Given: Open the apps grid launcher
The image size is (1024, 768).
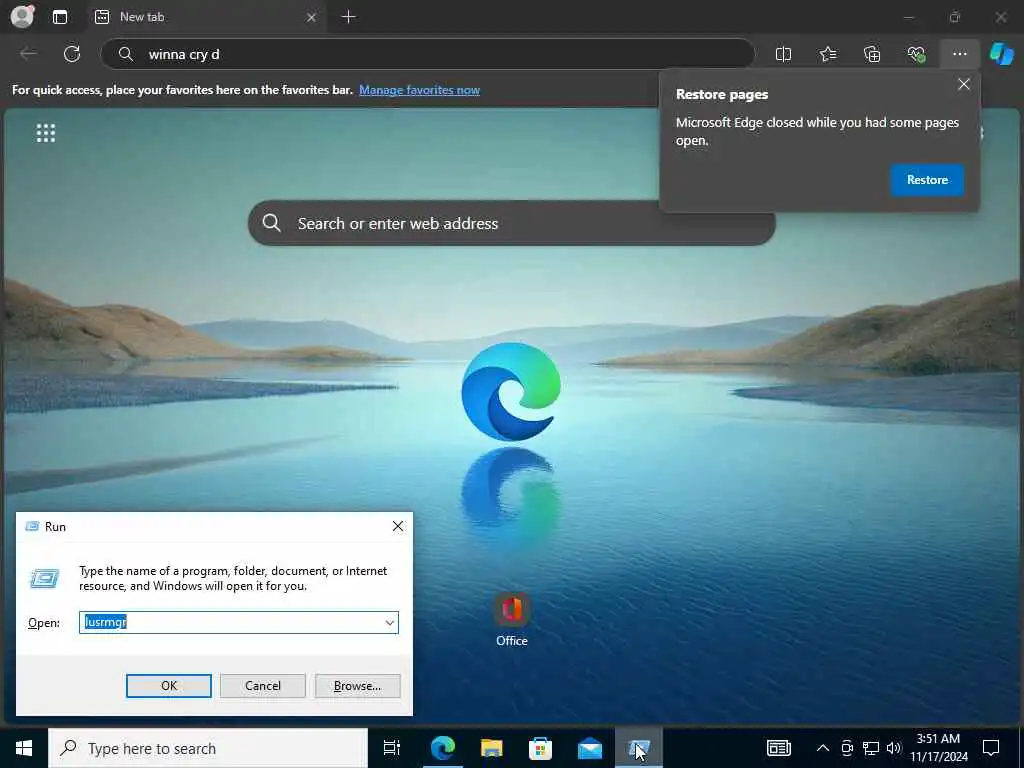Looking at the screenshot, I should pyautogui.click(x=46, y=133).
